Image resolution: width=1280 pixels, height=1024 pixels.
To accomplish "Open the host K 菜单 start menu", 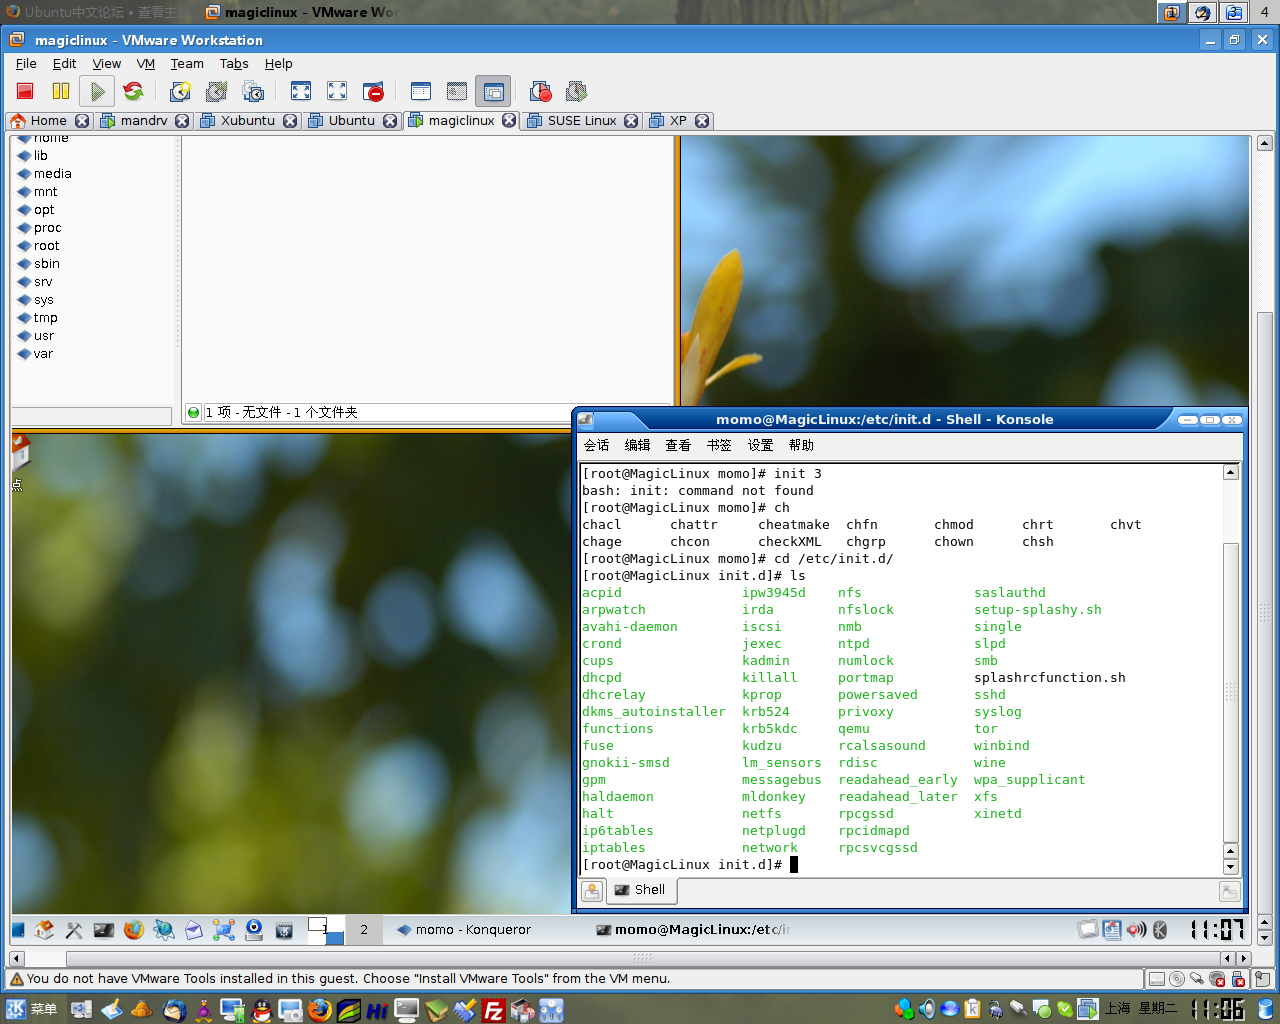I will tap(31, 1009).
